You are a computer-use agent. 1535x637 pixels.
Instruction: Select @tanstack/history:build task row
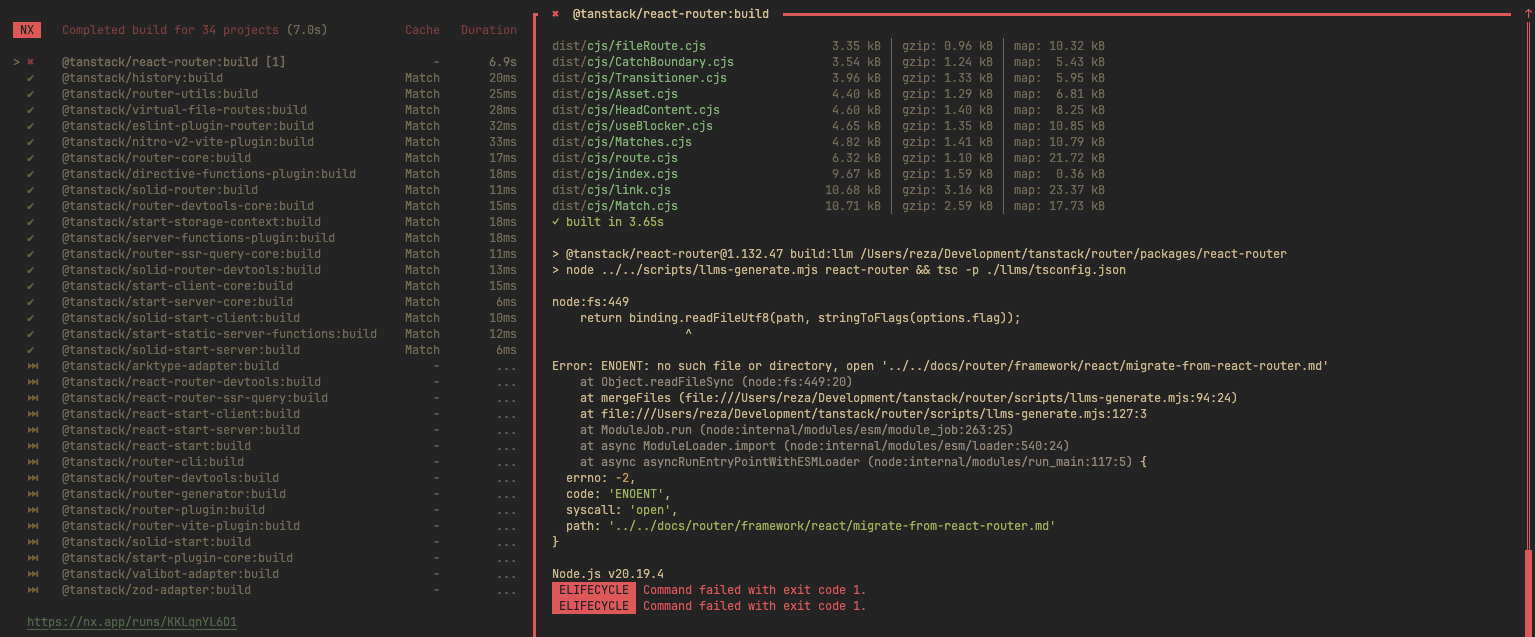(x=265, y=78)
